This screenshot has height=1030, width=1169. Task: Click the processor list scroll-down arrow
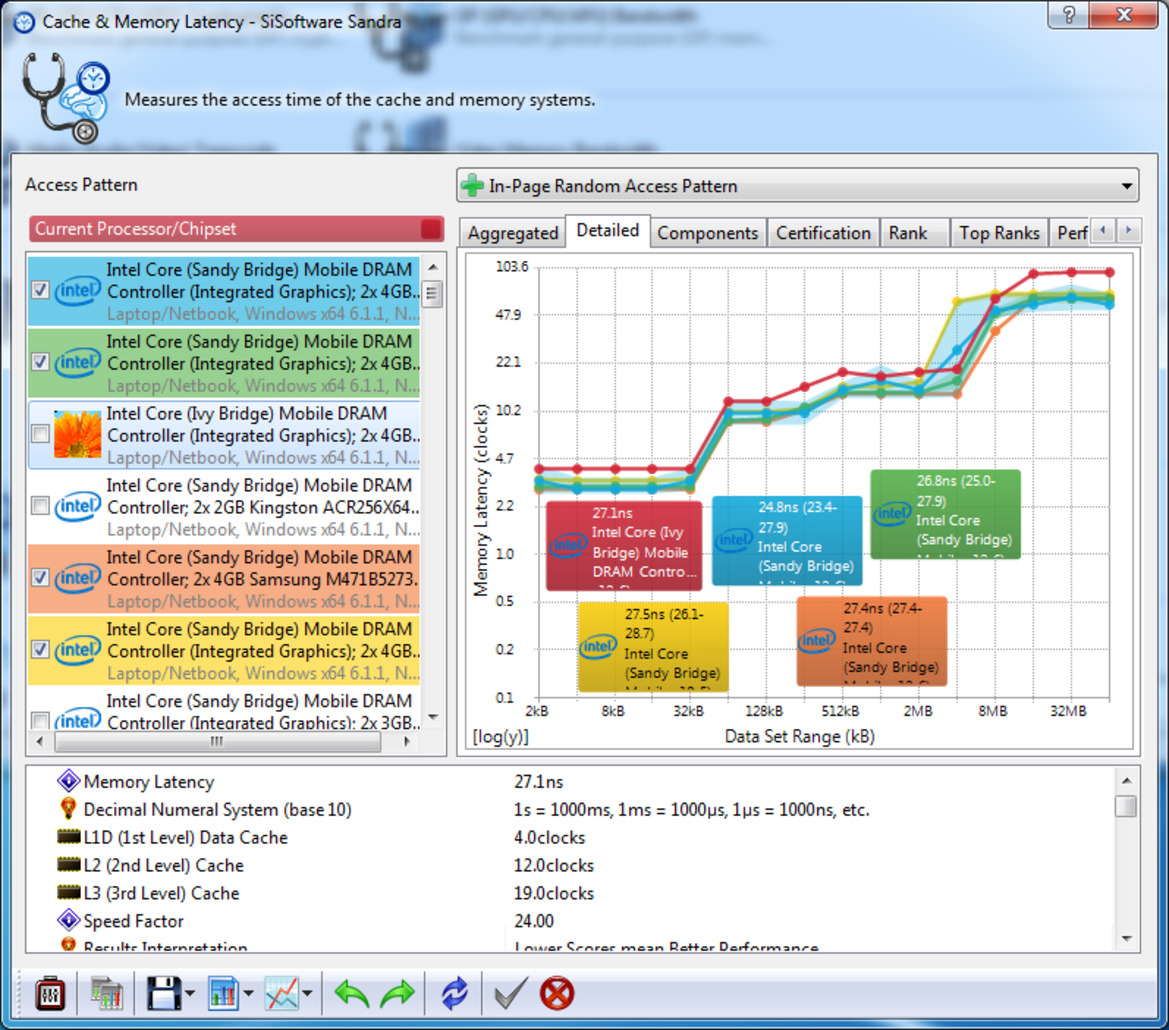click(433, 717)
